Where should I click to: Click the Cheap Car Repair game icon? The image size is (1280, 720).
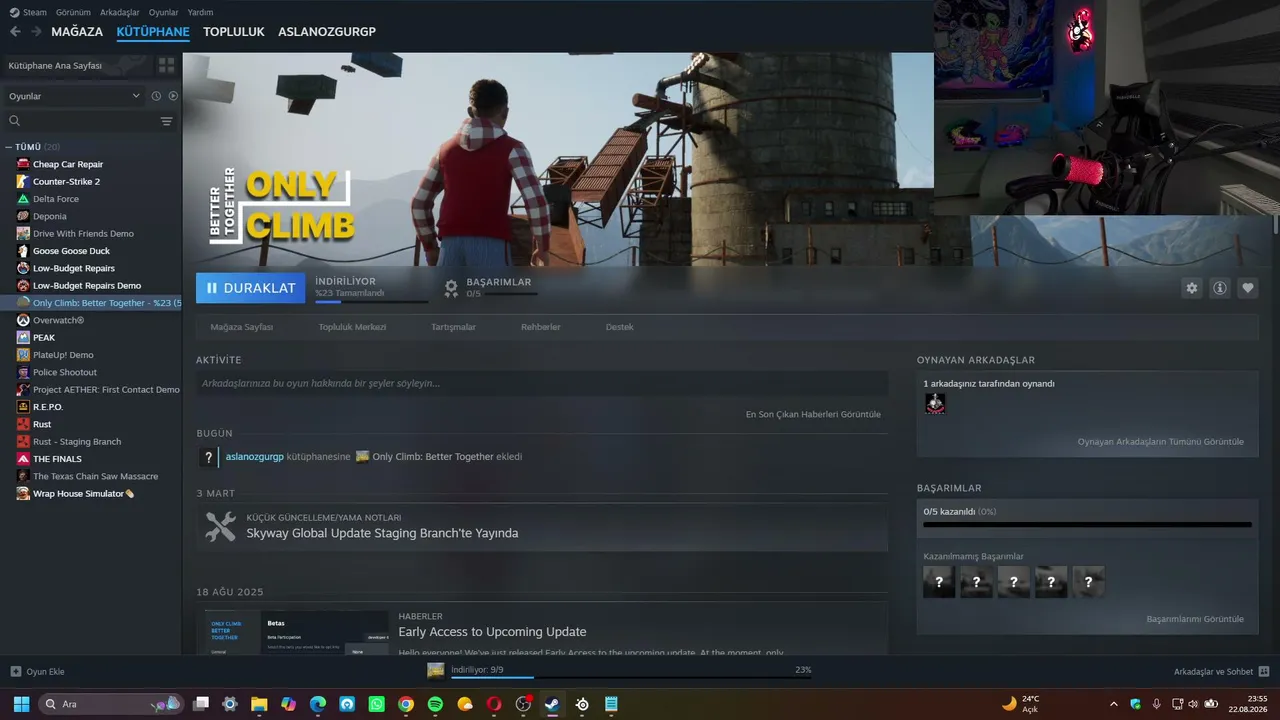click(23, 164)
